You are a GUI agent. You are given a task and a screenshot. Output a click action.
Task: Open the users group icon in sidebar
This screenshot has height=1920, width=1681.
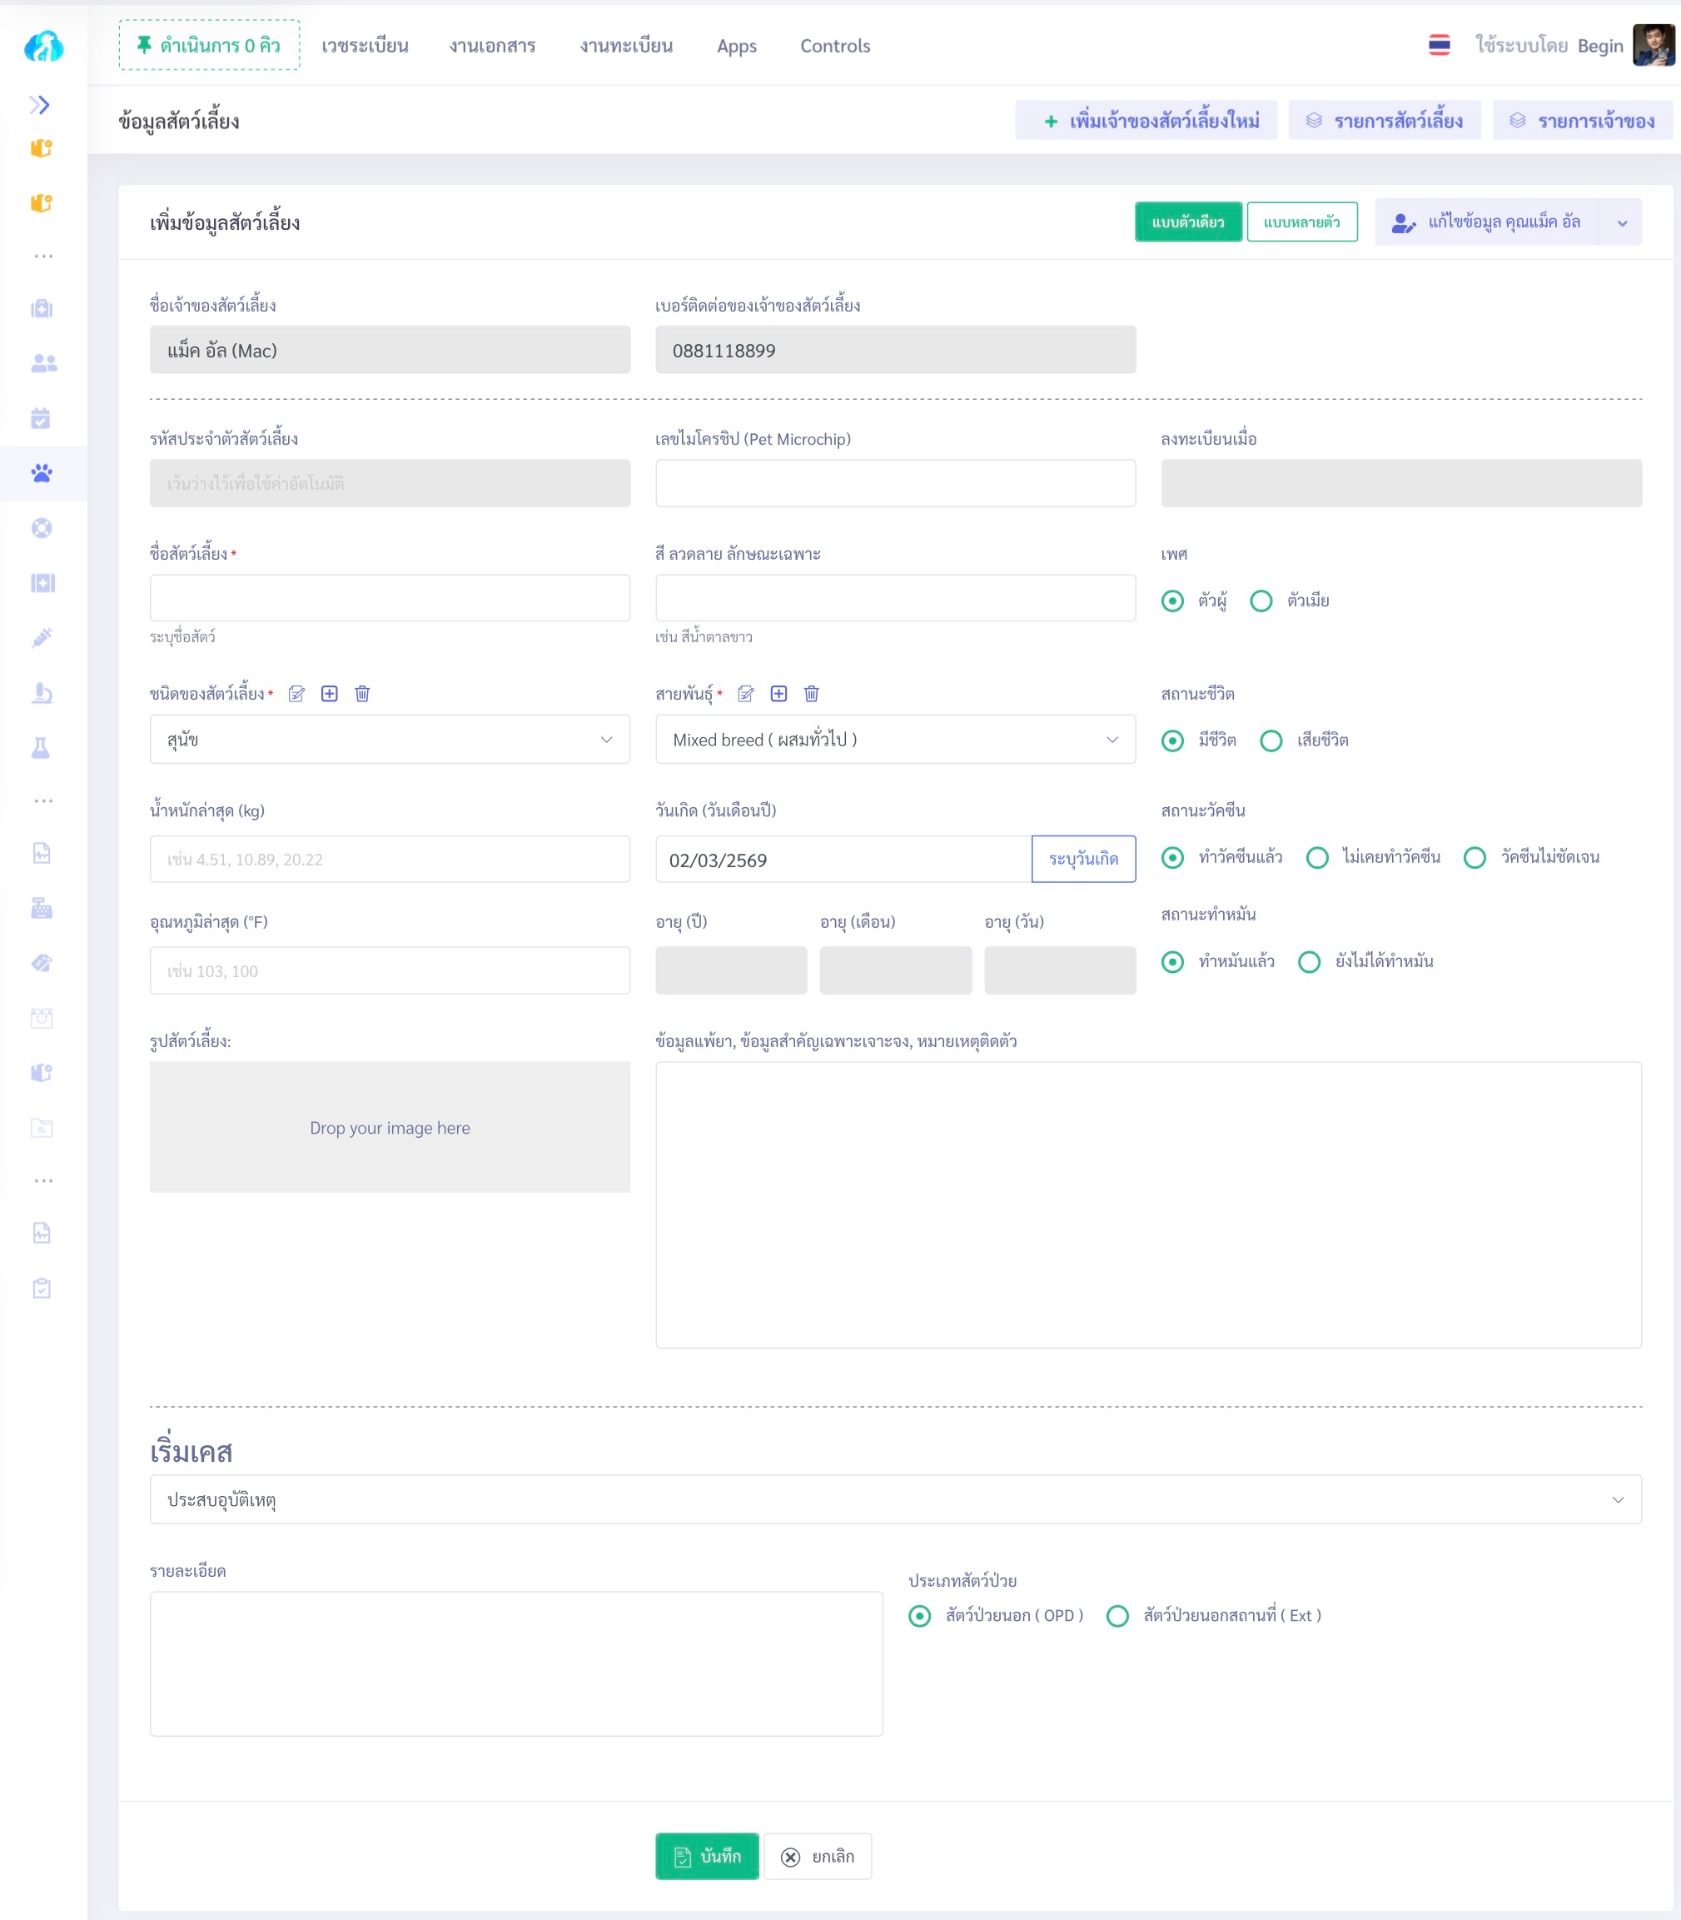pyautogui.click(x=42, y=363)
